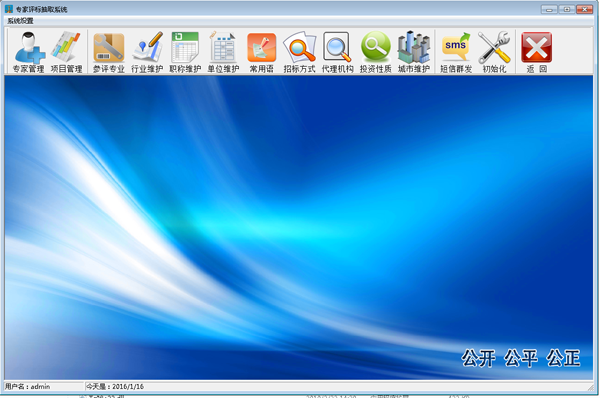Select the 代理机构 agency icon

(338, 52)
